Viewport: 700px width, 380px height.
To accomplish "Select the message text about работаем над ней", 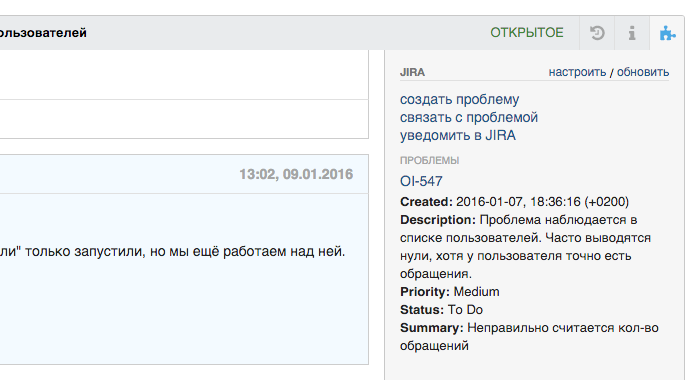I will [x=172, y=251].
